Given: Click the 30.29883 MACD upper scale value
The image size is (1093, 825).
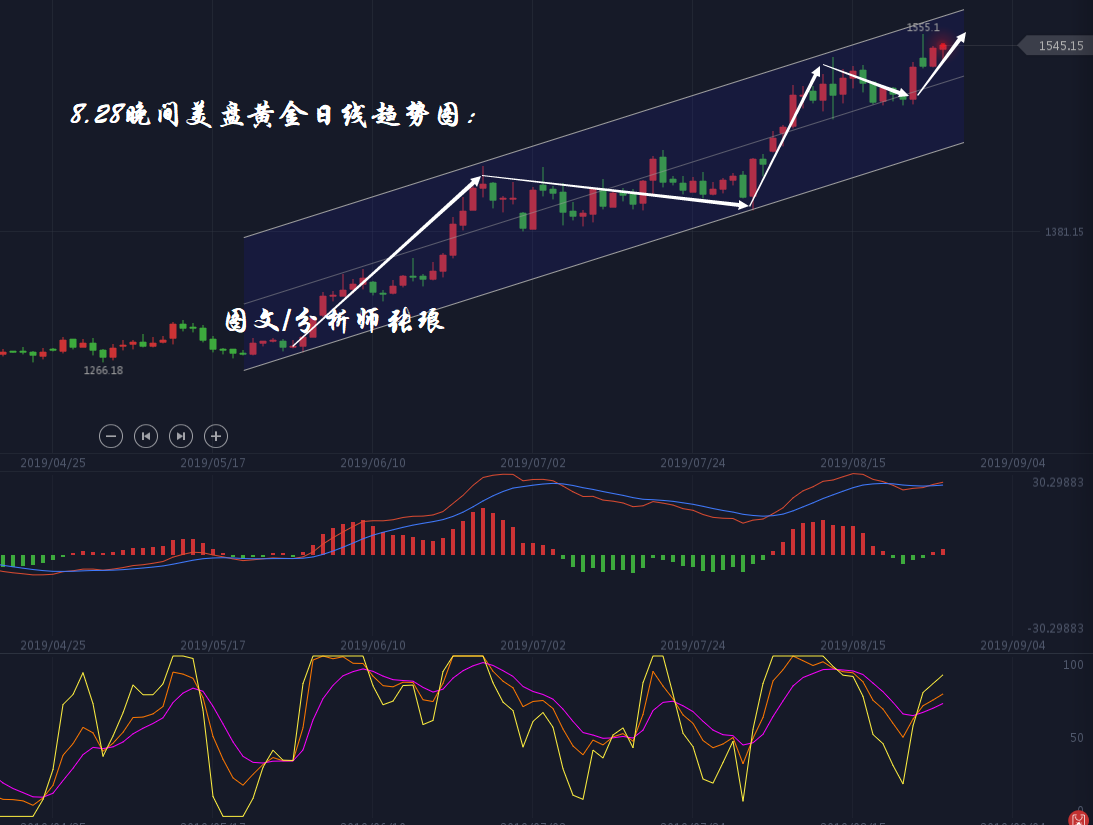Looking at the screenshot, I should [1057, 482].
